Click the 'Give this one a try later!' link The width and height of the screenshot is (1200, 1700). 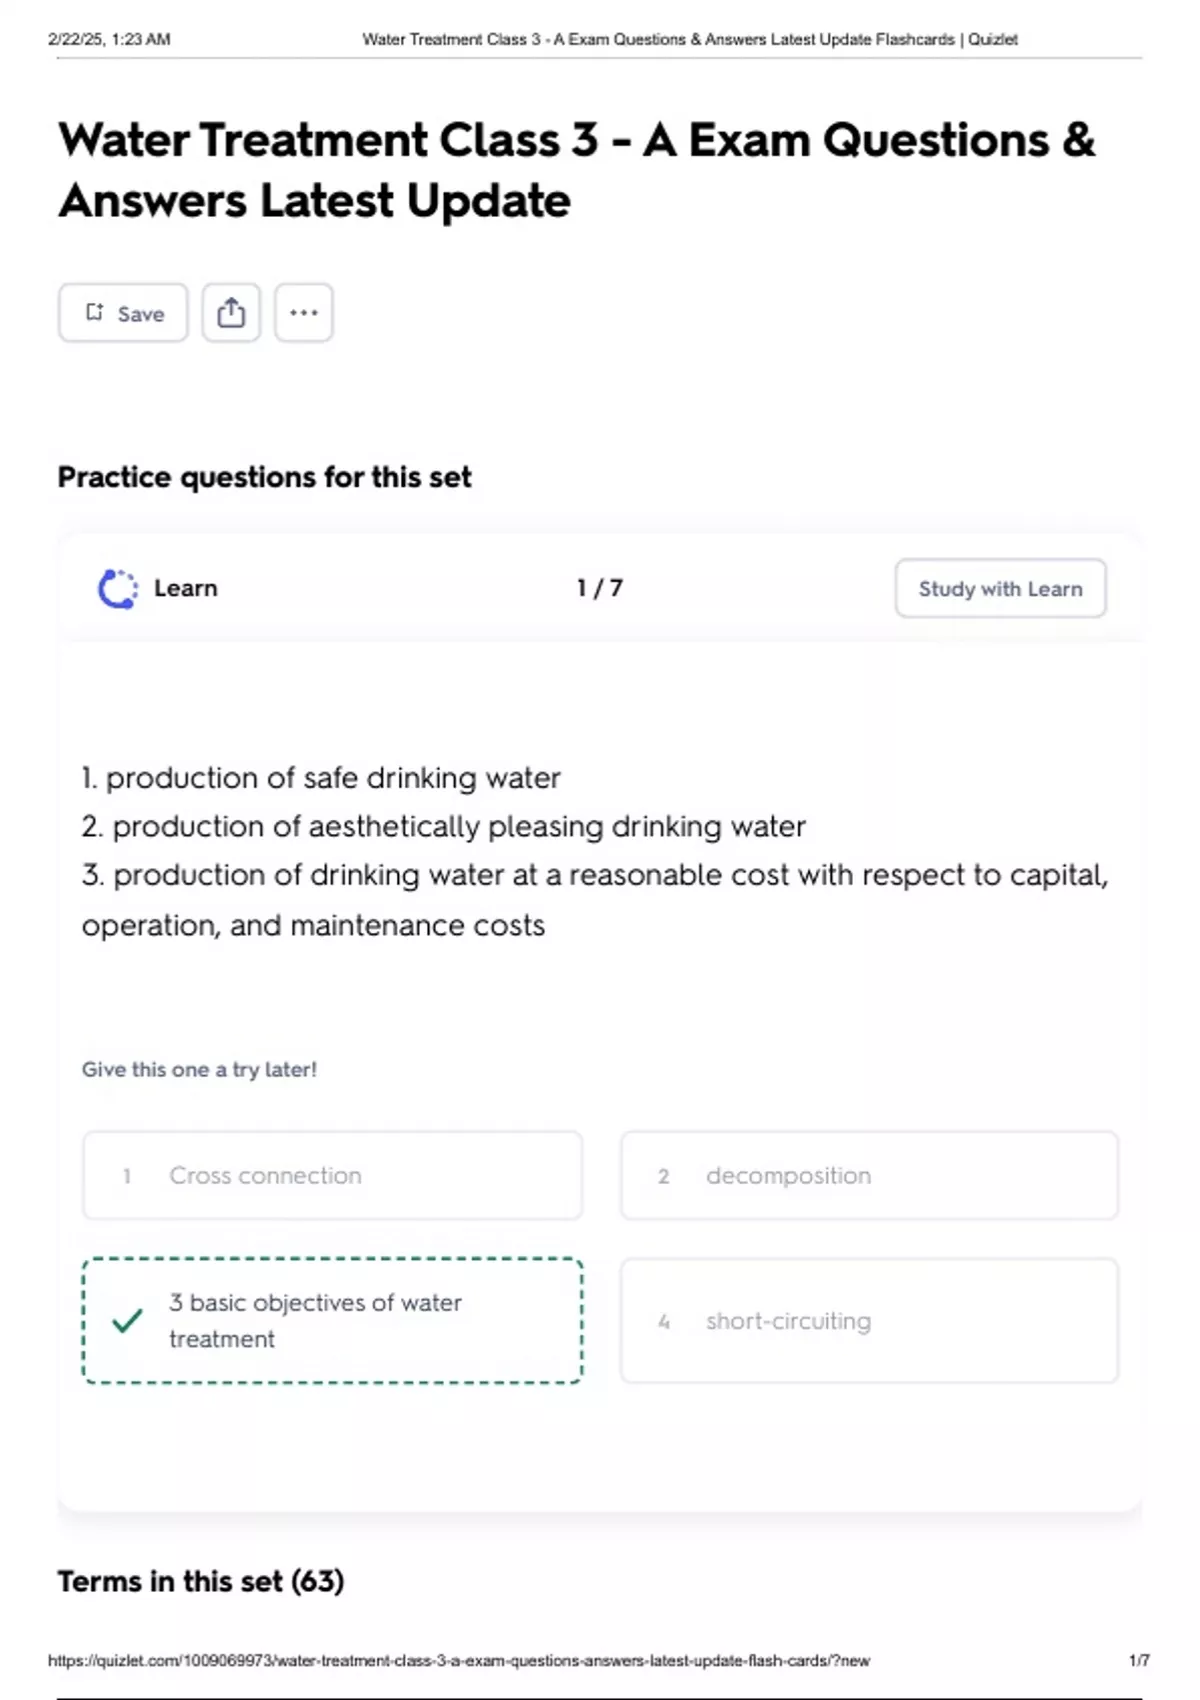pyautogui.click(x=200, y=1069)
